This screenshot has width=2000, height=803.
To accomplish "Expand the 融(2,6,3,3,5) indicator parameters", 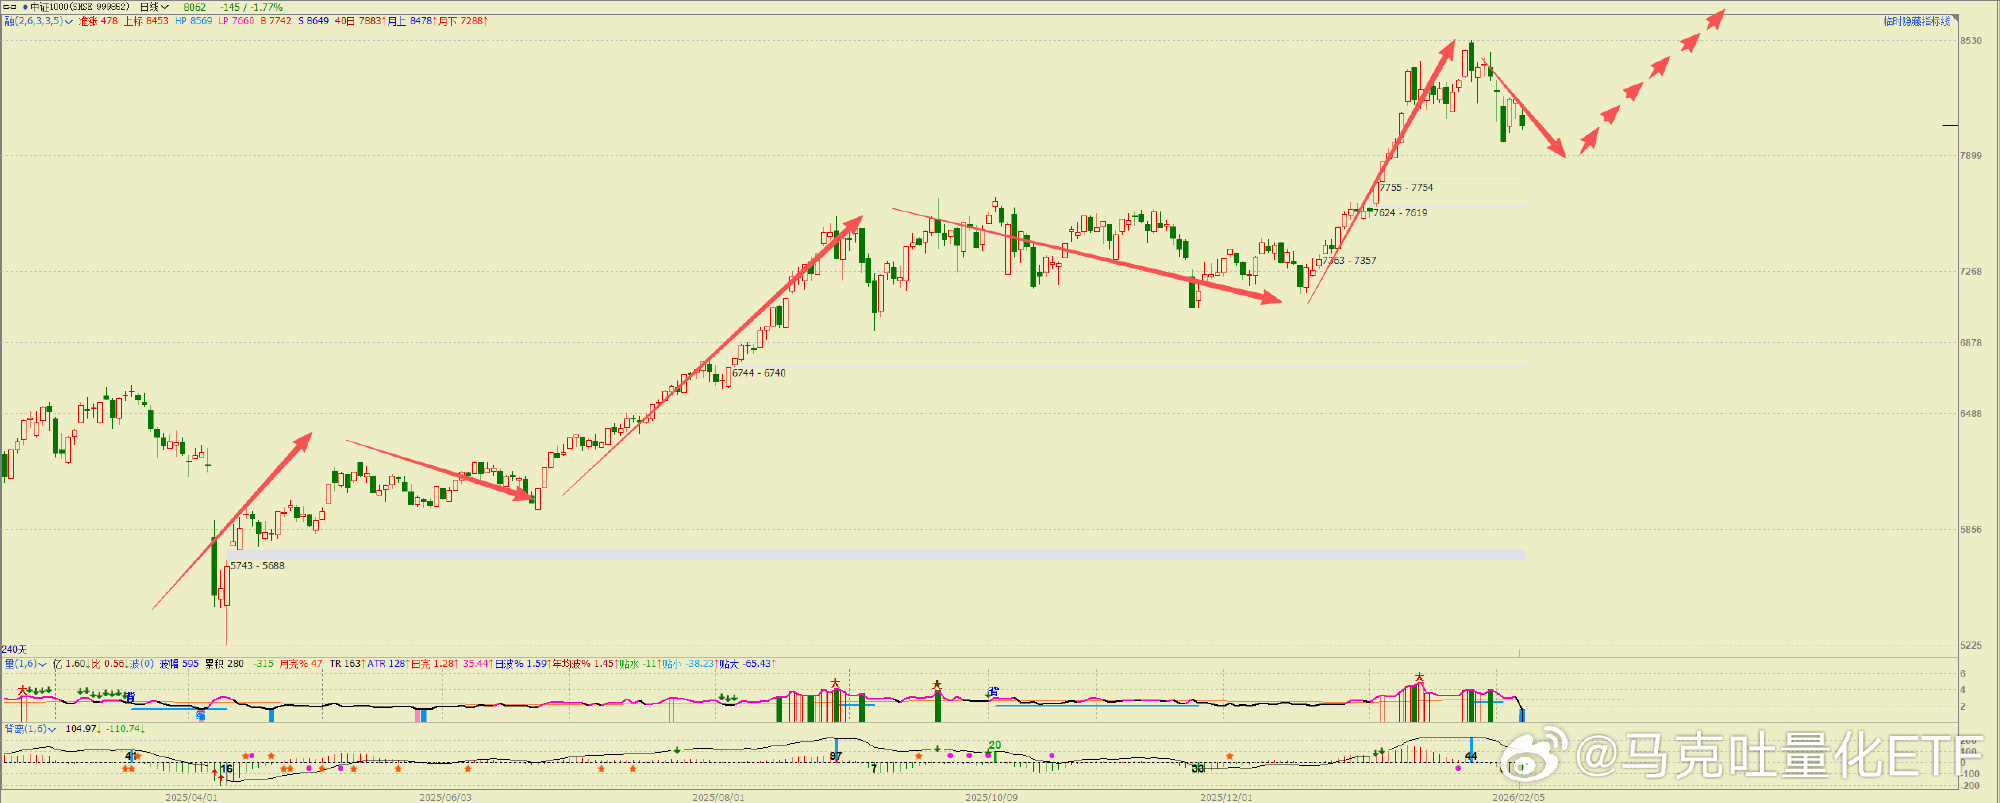I will [x=69, y=21].
